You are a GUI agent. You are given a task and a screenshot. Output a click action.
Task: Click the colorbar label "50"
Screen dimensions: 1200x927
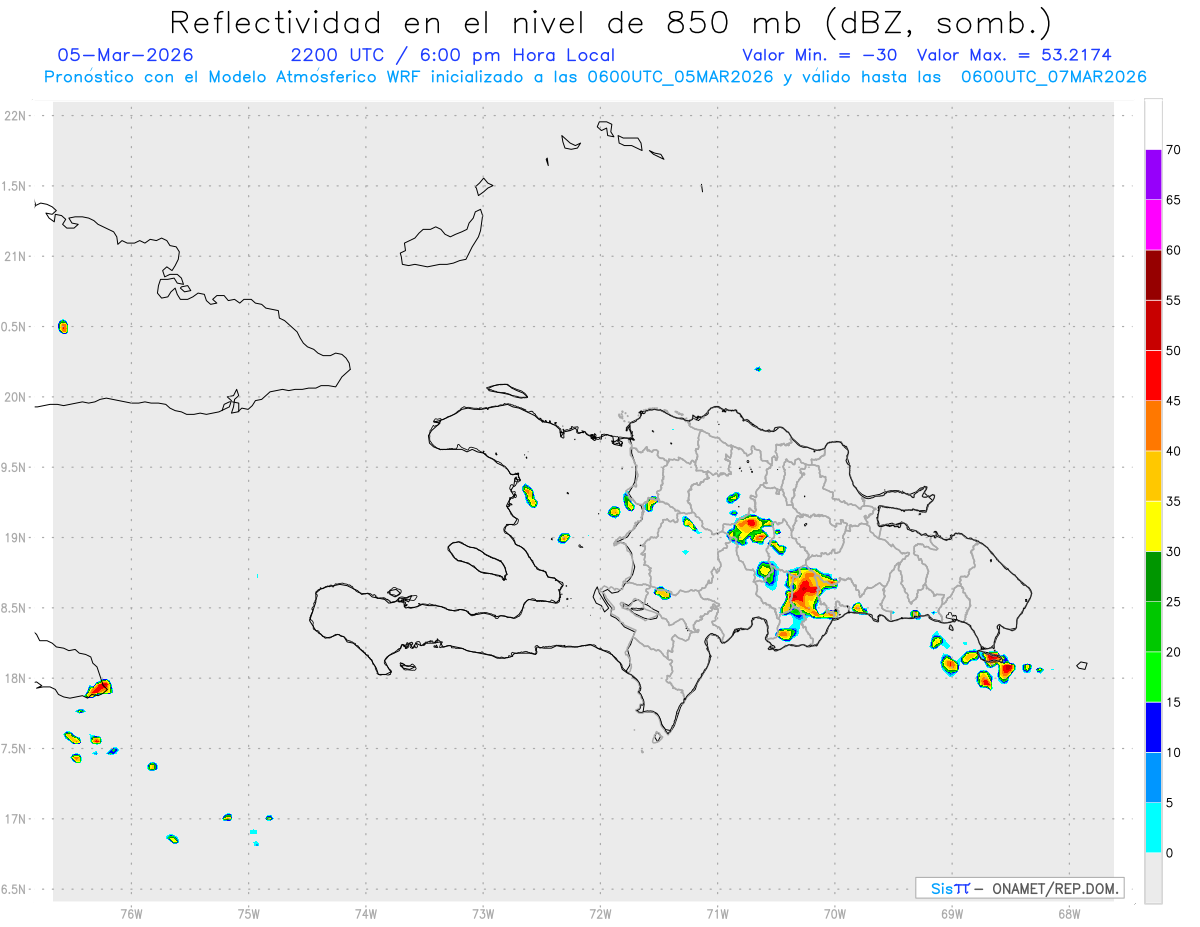[x=1173, y=351]
